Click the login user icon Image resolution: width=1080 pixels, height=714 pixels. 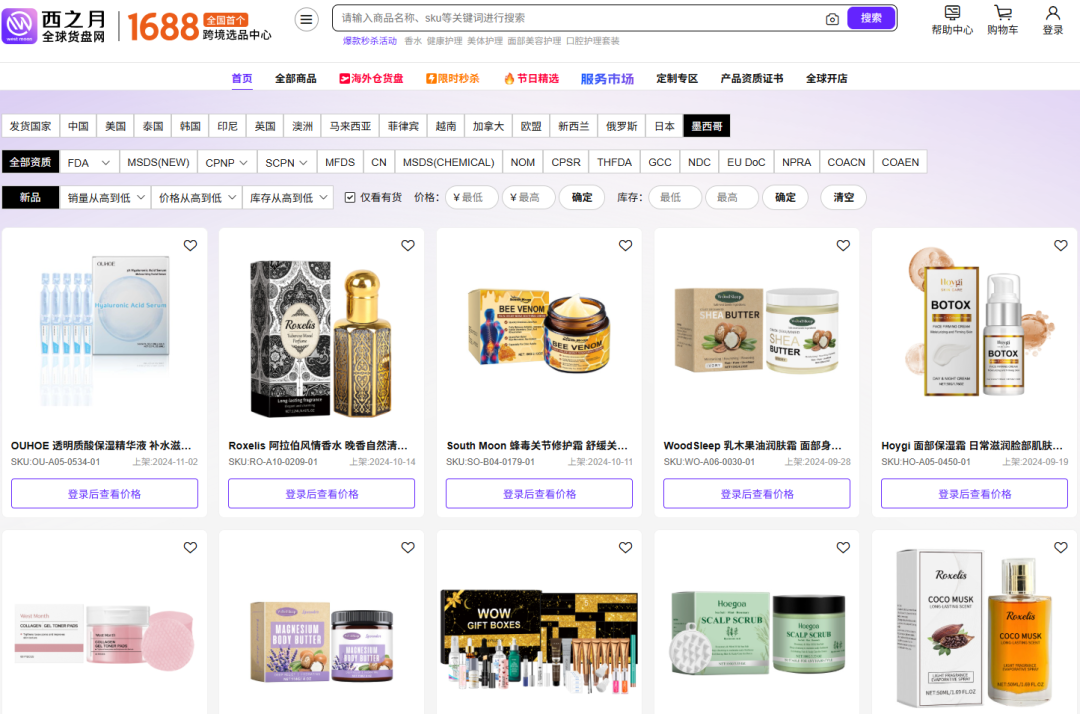click(x=1053, y=13)
